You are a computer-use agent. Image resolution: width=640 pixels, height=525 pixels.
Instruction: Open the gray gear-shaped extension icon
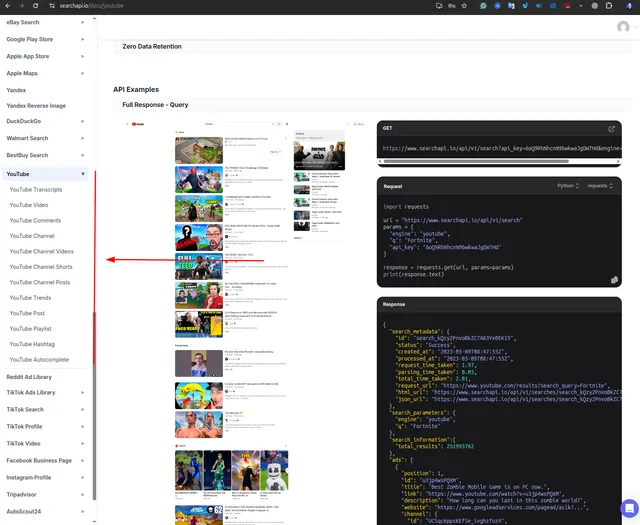(595, 6)
